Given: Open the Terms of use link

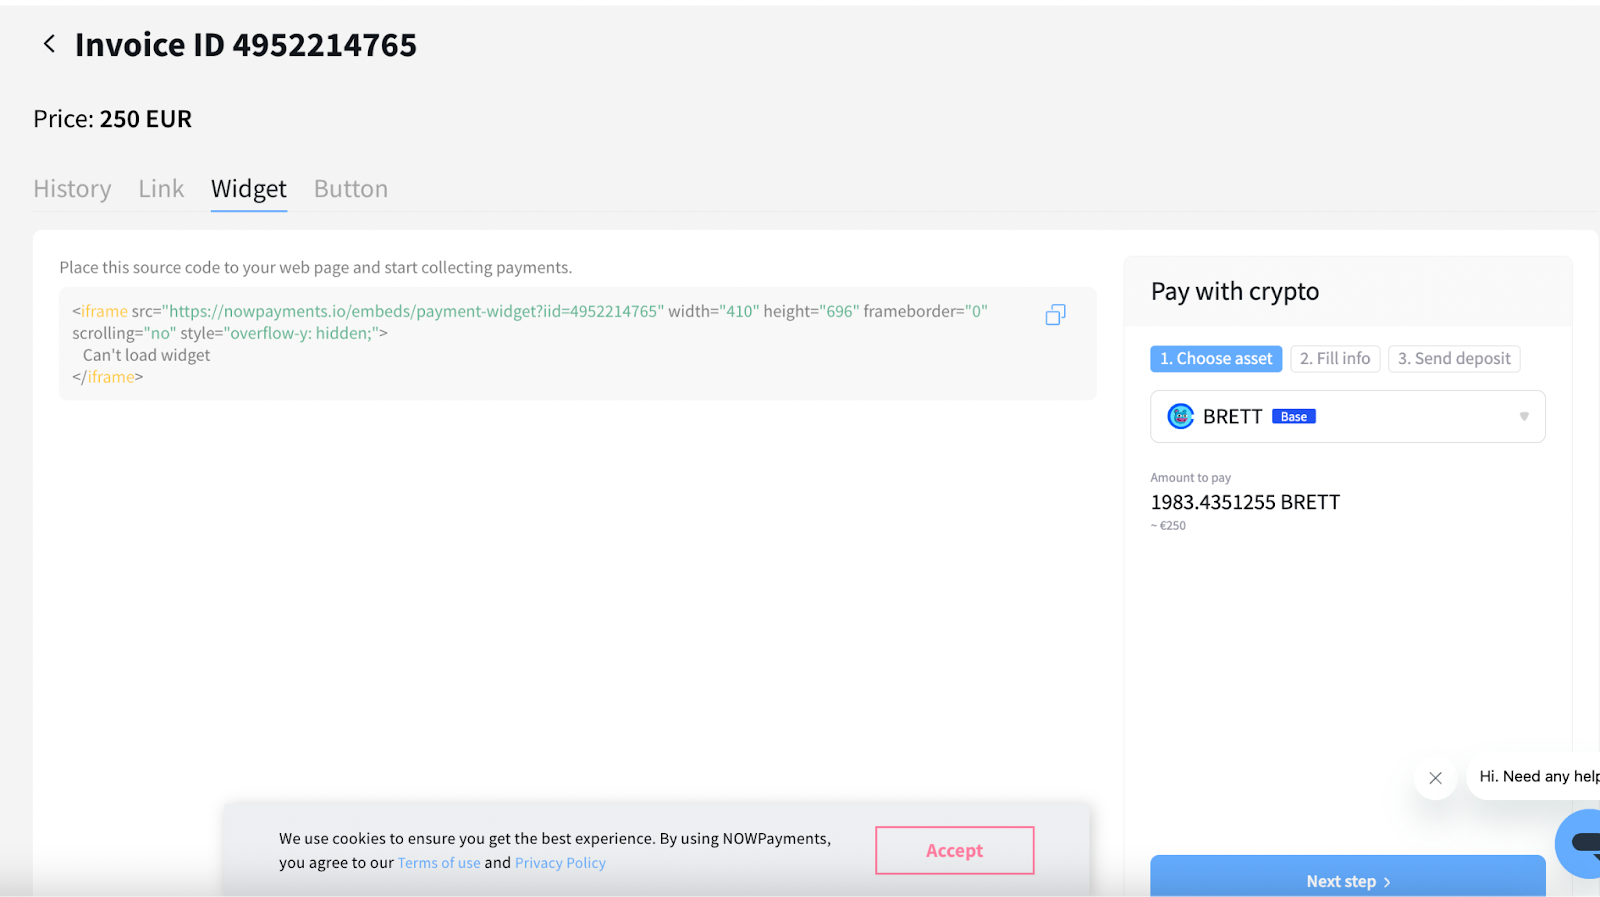Looking at the screenshot, I should pyautogui.click(x=439, y=863).
